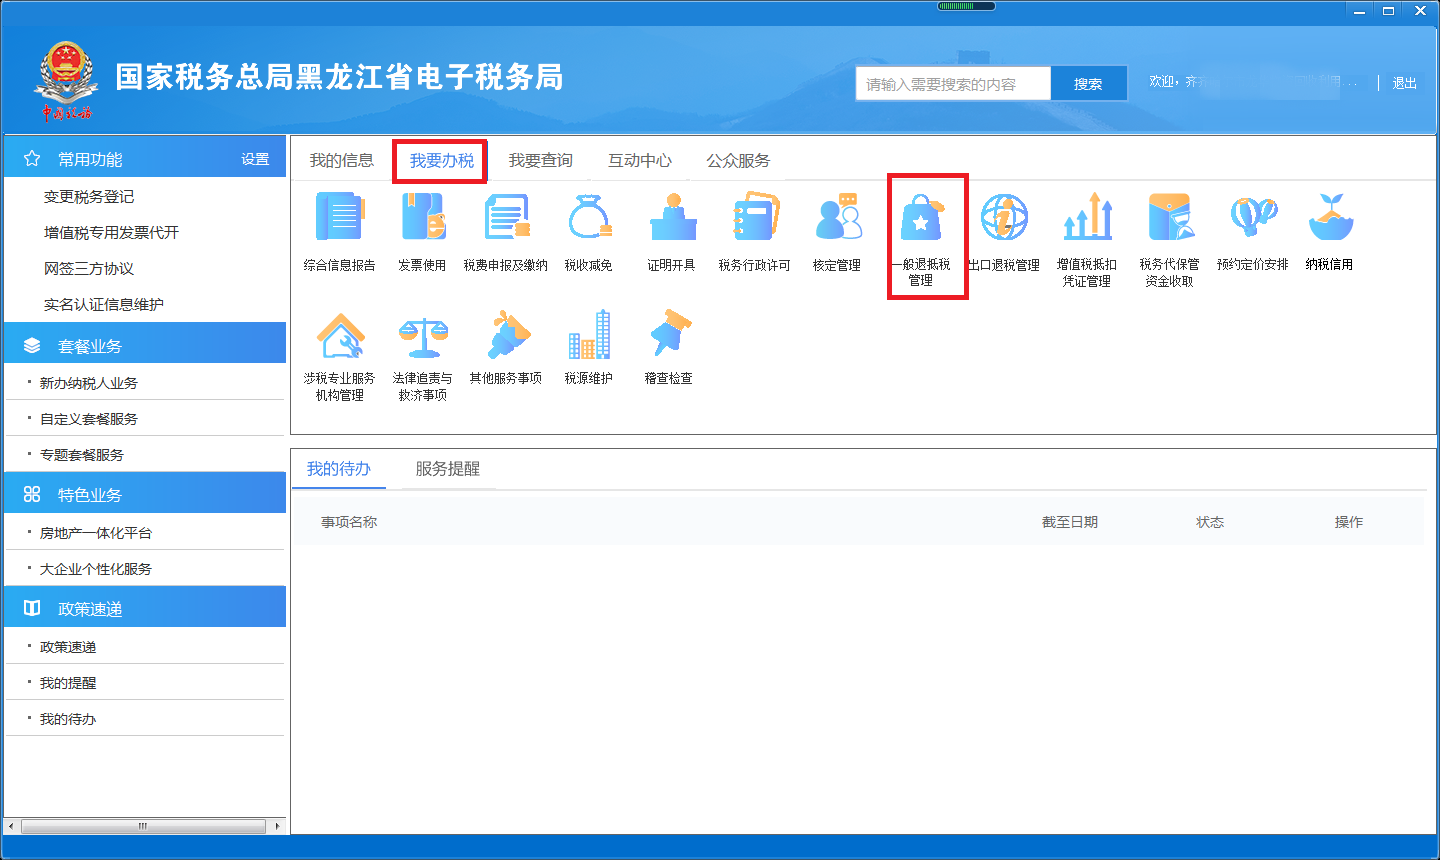This screenshot has height=860, width=1440.
Task: Switch to the 我要查询 tab
Action: 540,160
